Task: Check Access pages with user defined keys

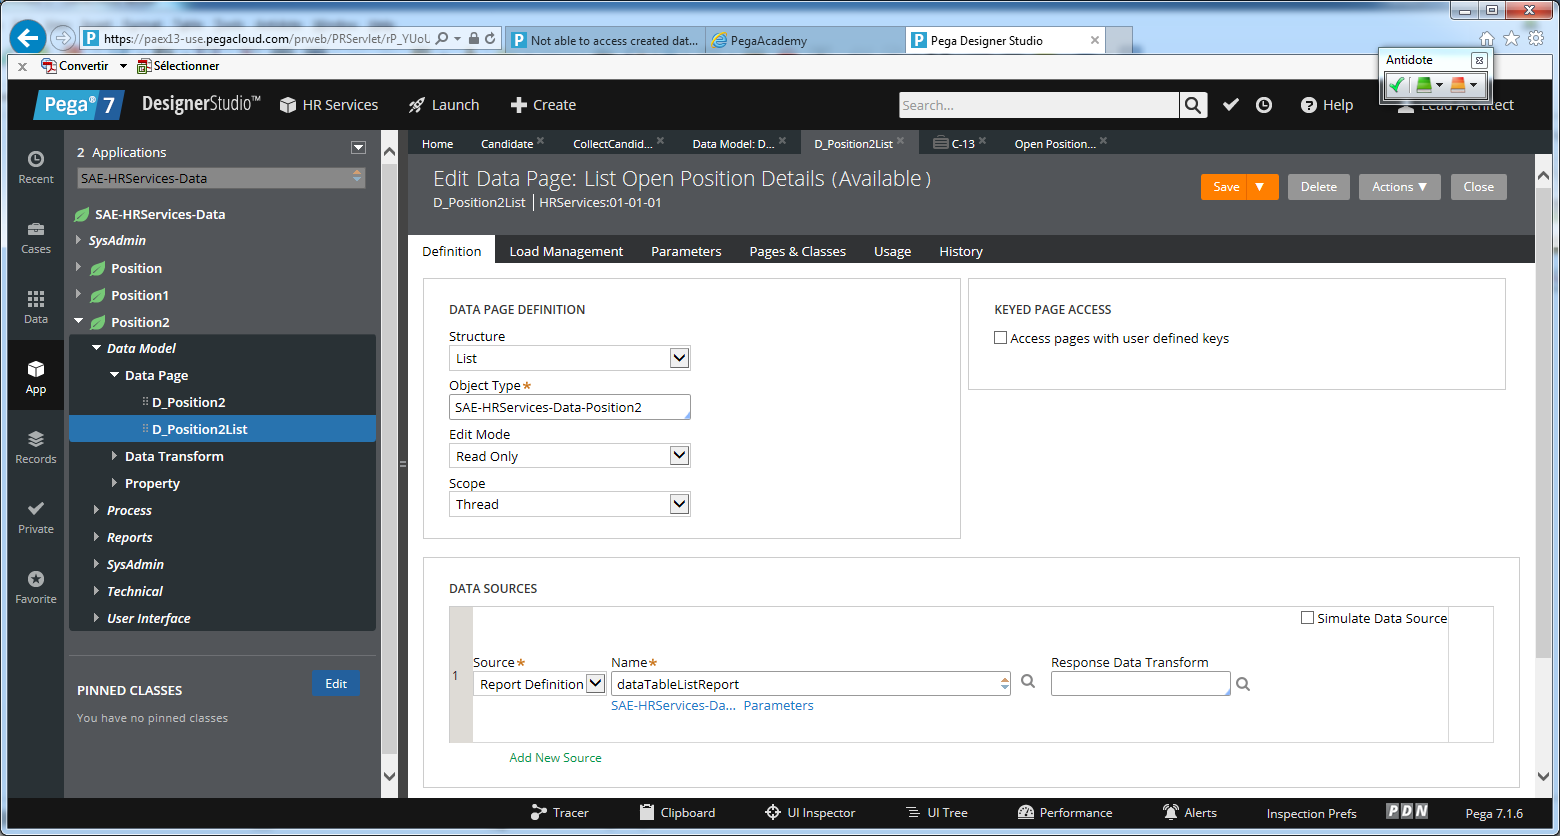Action: click(x=1000, y=338)
